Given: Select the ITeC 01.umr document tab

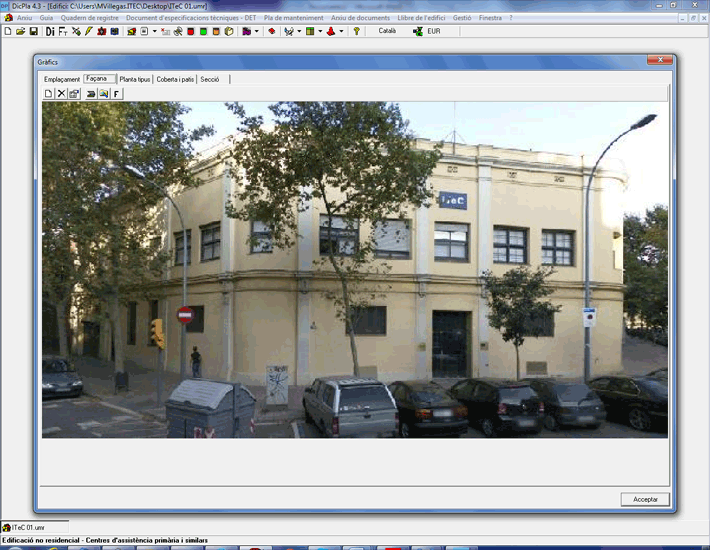Looking at the screenshot, I should click(x=35, y=527).
